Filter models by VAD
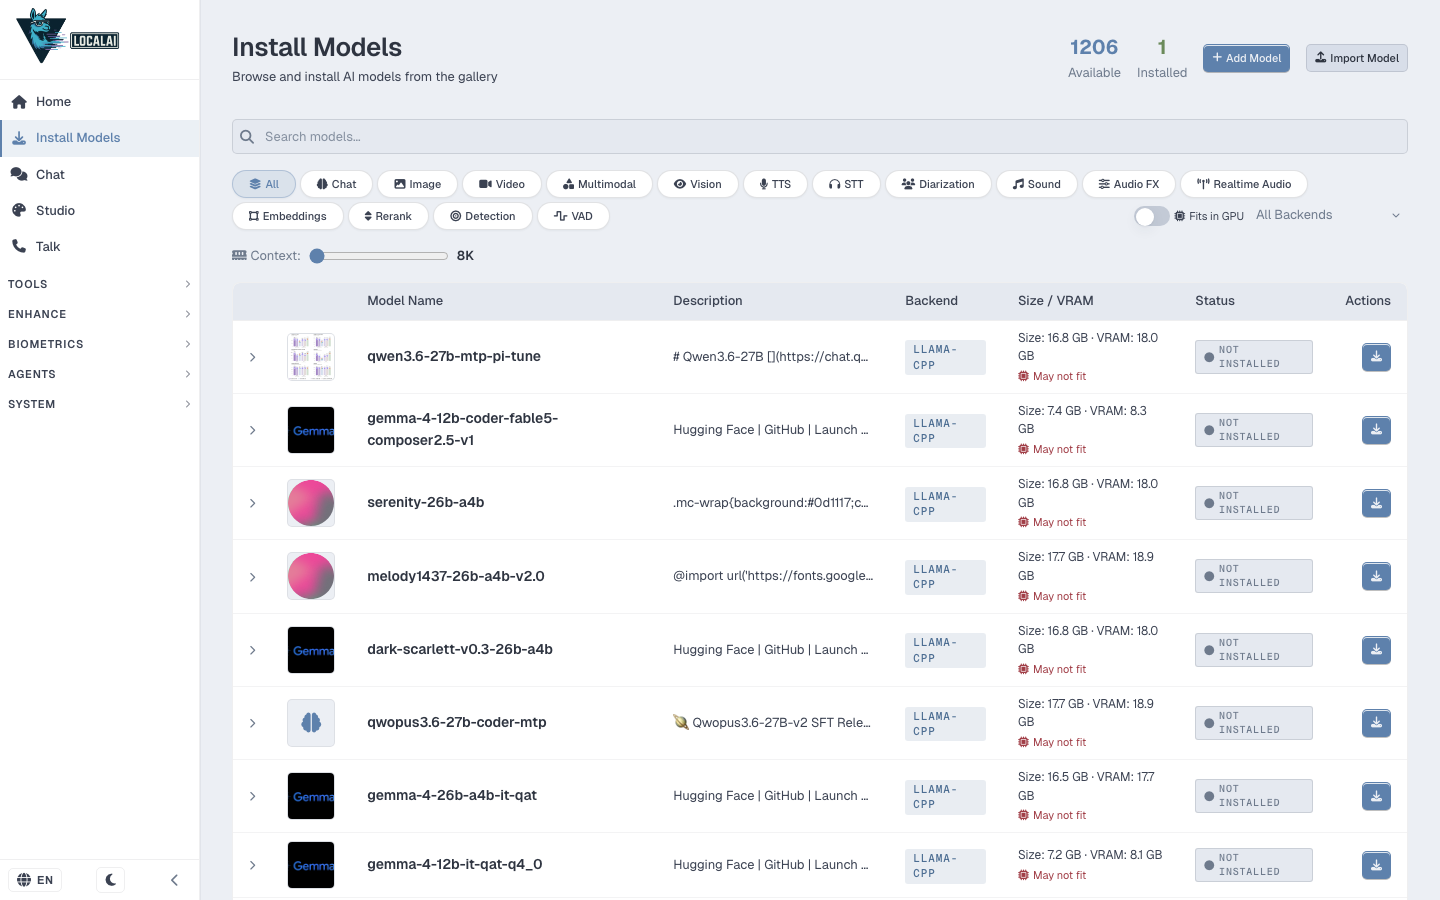Viewport: 1440px width, 900px height. pos(573,216)
